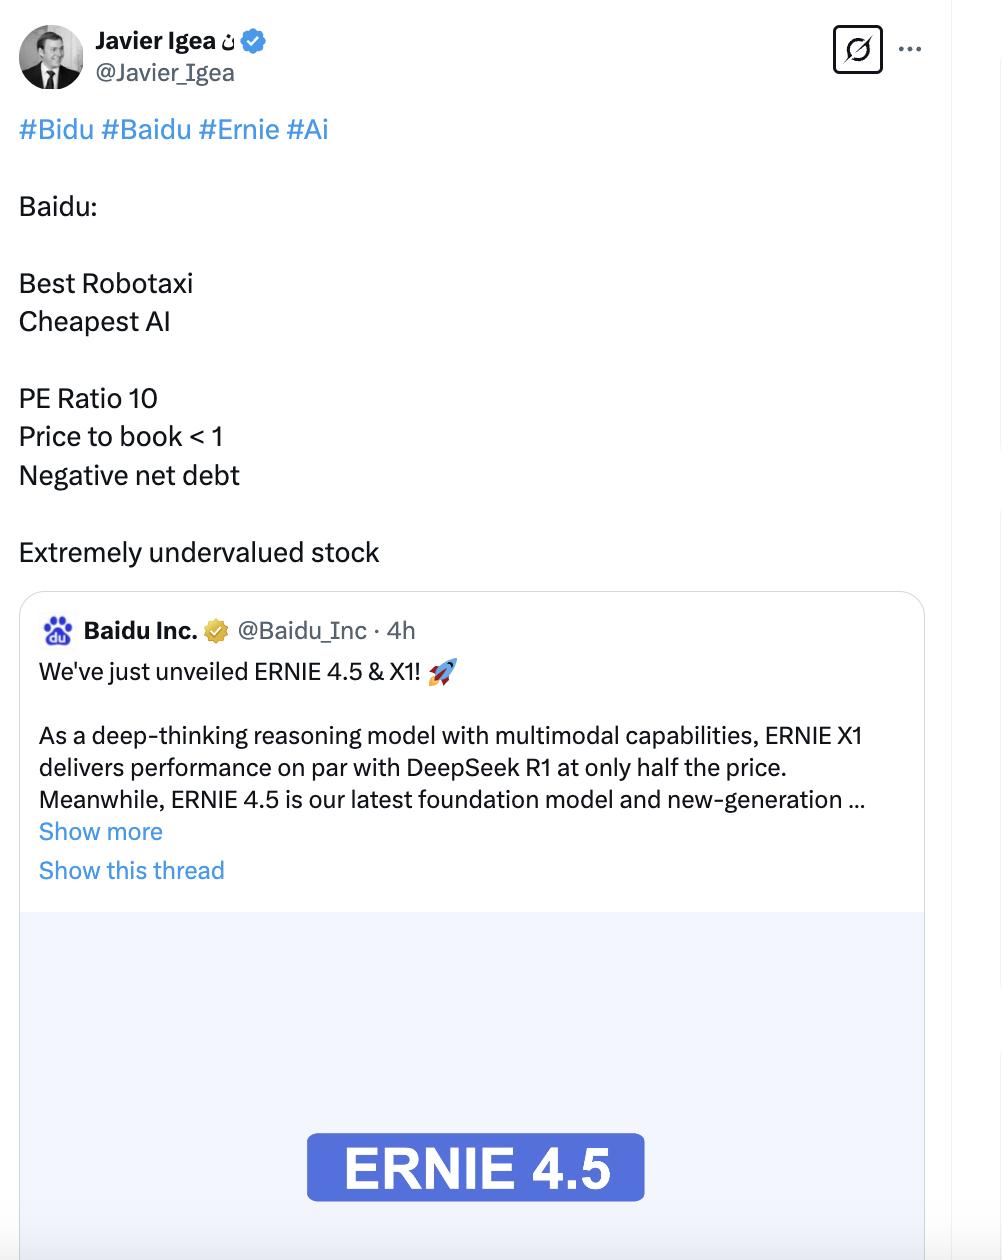1002x1260 pixels.
Task: Open the @Javier_Igea handle
Action: point(165,73)
